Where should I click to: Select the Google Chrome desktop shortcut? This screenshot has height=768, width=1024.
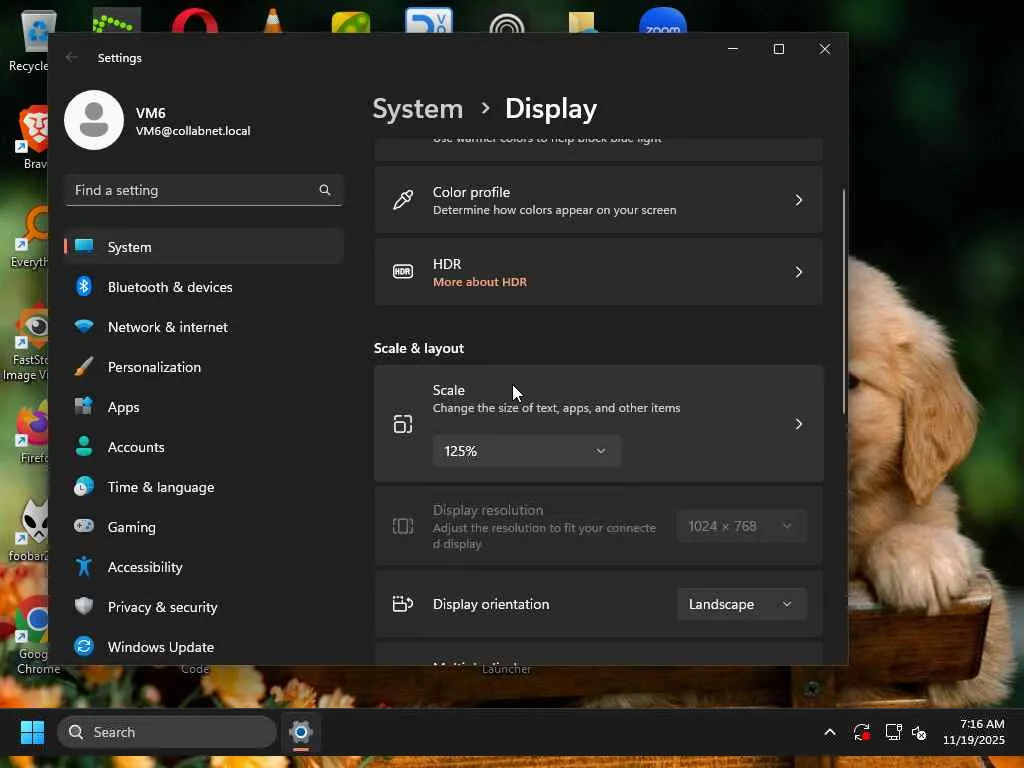pyautogui.click(x=31, y=635)
